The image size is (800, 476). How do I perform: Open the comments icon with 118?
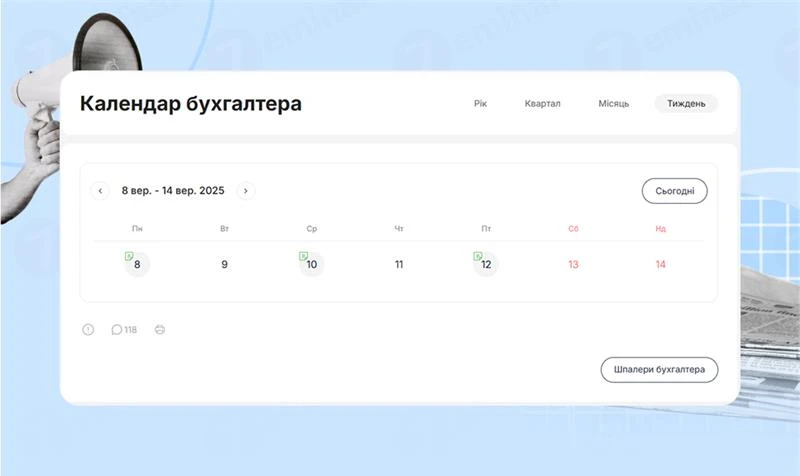click(x=124, y=330)
